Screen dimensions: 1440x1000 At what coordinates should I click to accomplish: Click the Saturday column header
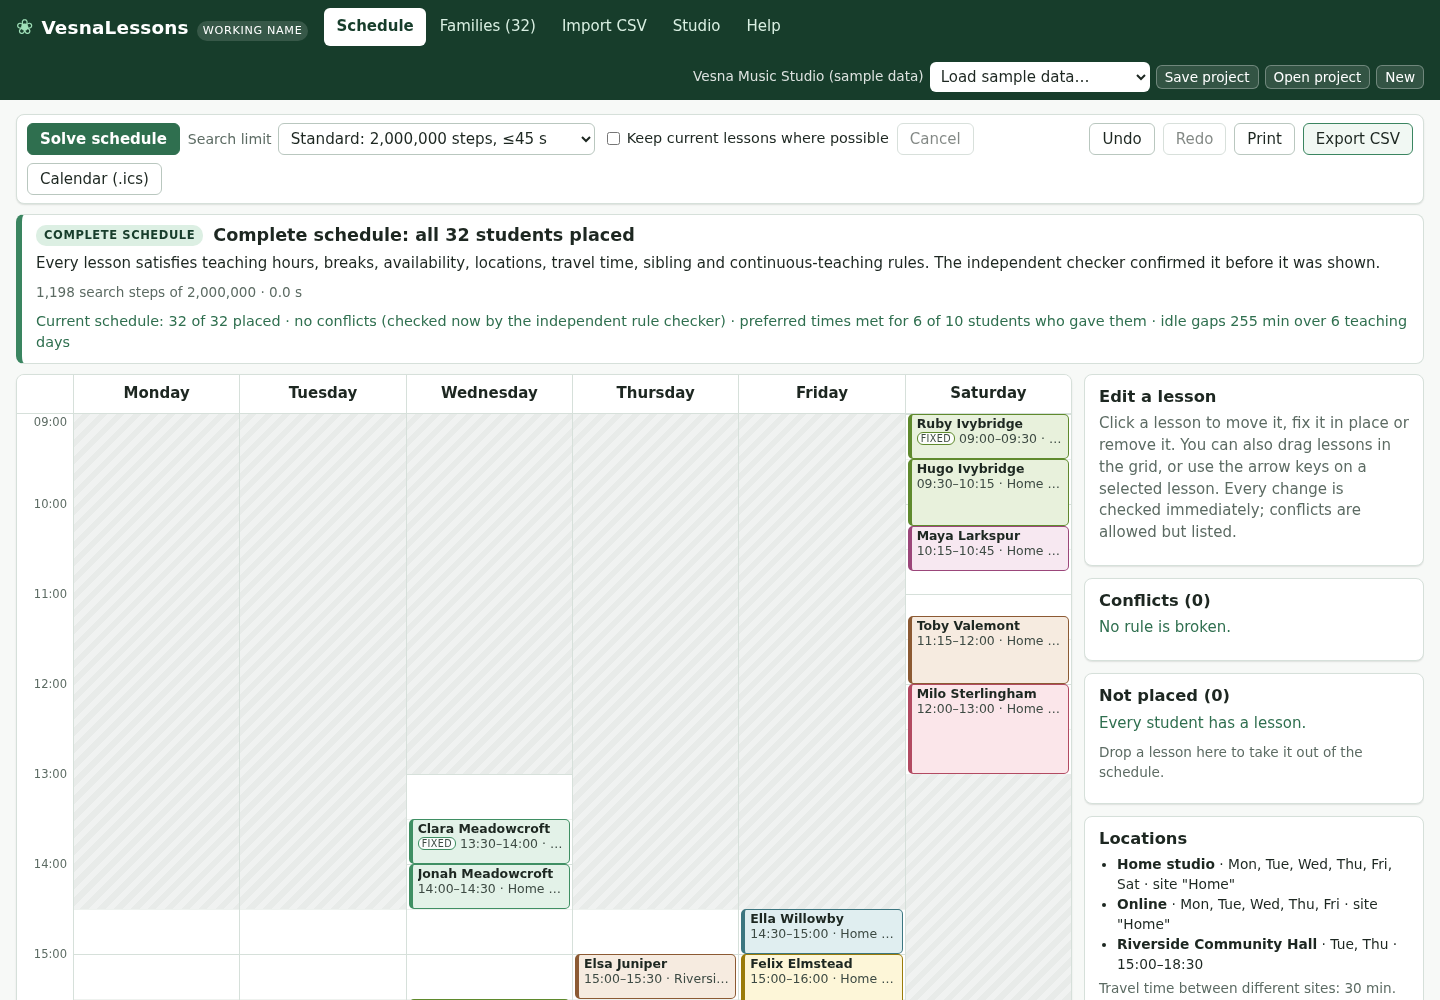click(x=988, y=393)
